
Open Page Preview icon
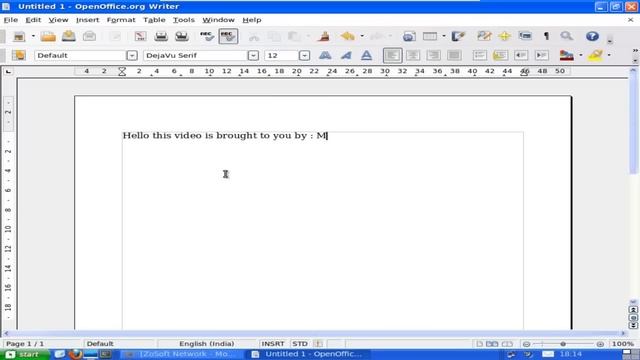(x=182, y=36)
